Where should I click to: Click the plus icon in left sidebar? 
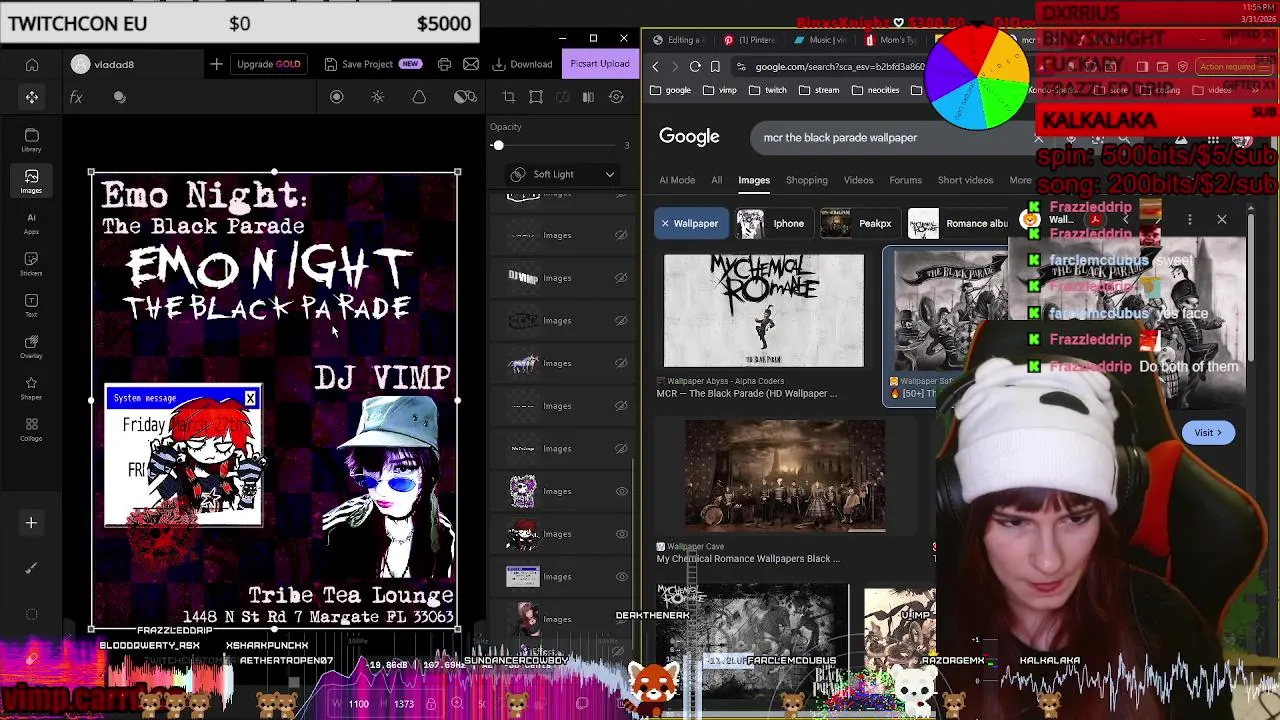pos(31,523)
